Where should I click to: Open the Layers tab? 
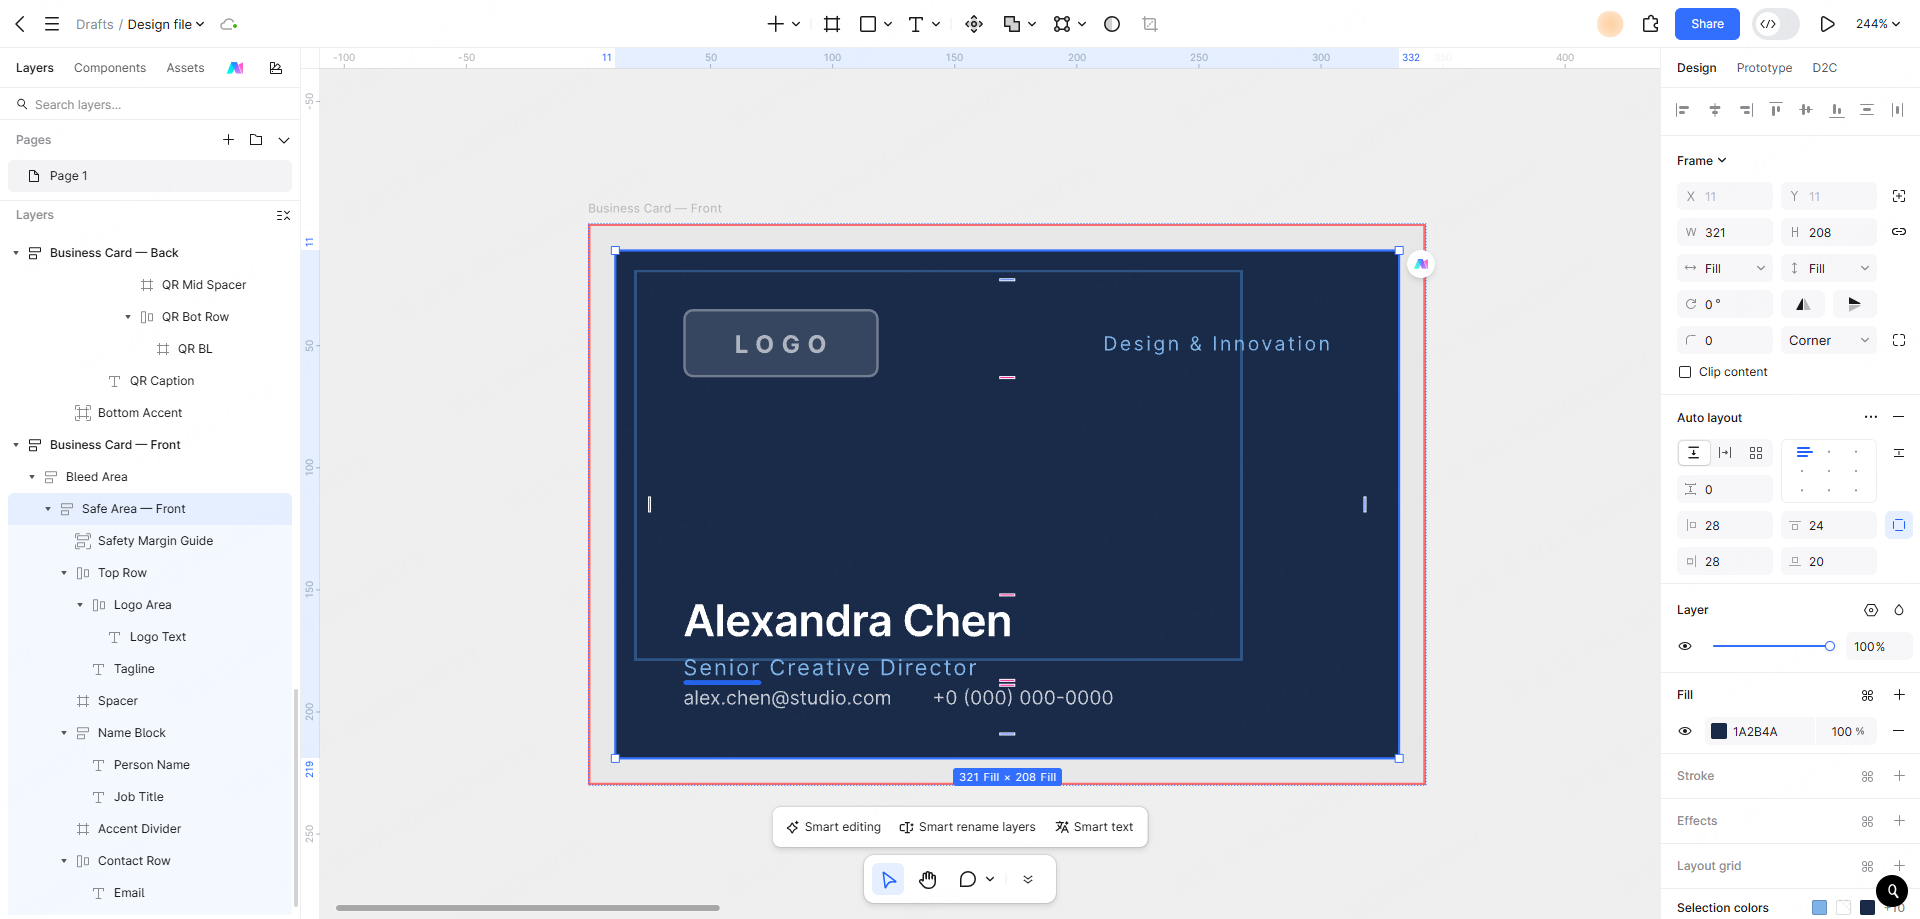(x=35, y=68)
